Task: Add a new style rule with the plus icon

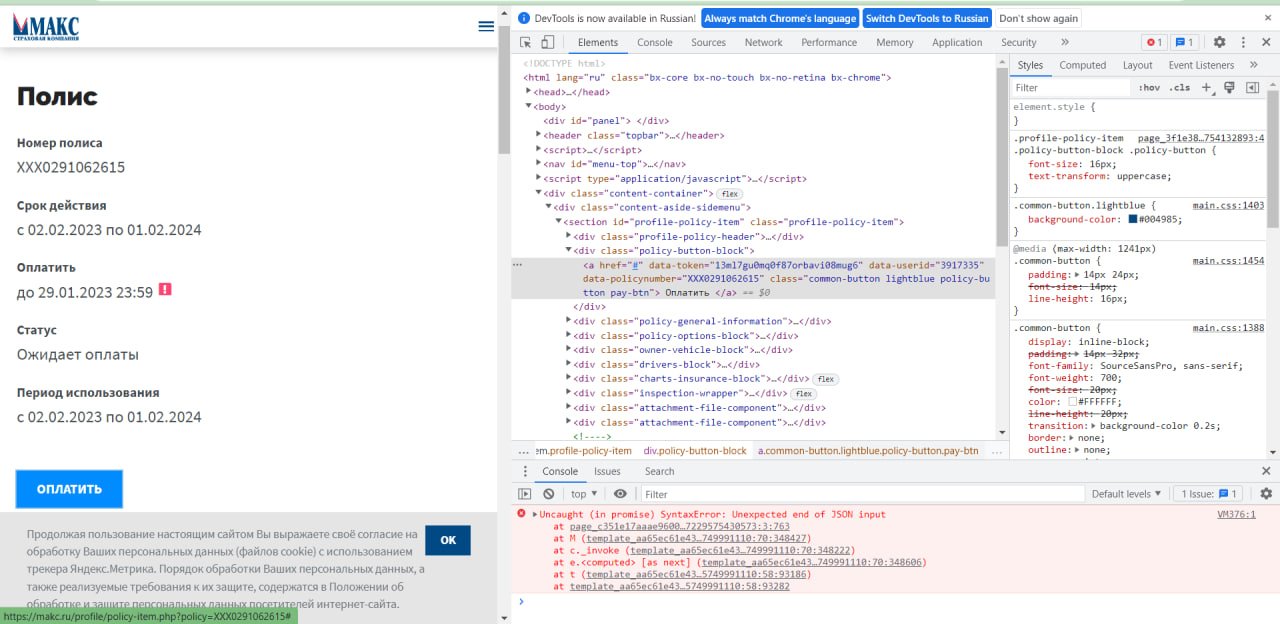Action: tap(1206, 88)
